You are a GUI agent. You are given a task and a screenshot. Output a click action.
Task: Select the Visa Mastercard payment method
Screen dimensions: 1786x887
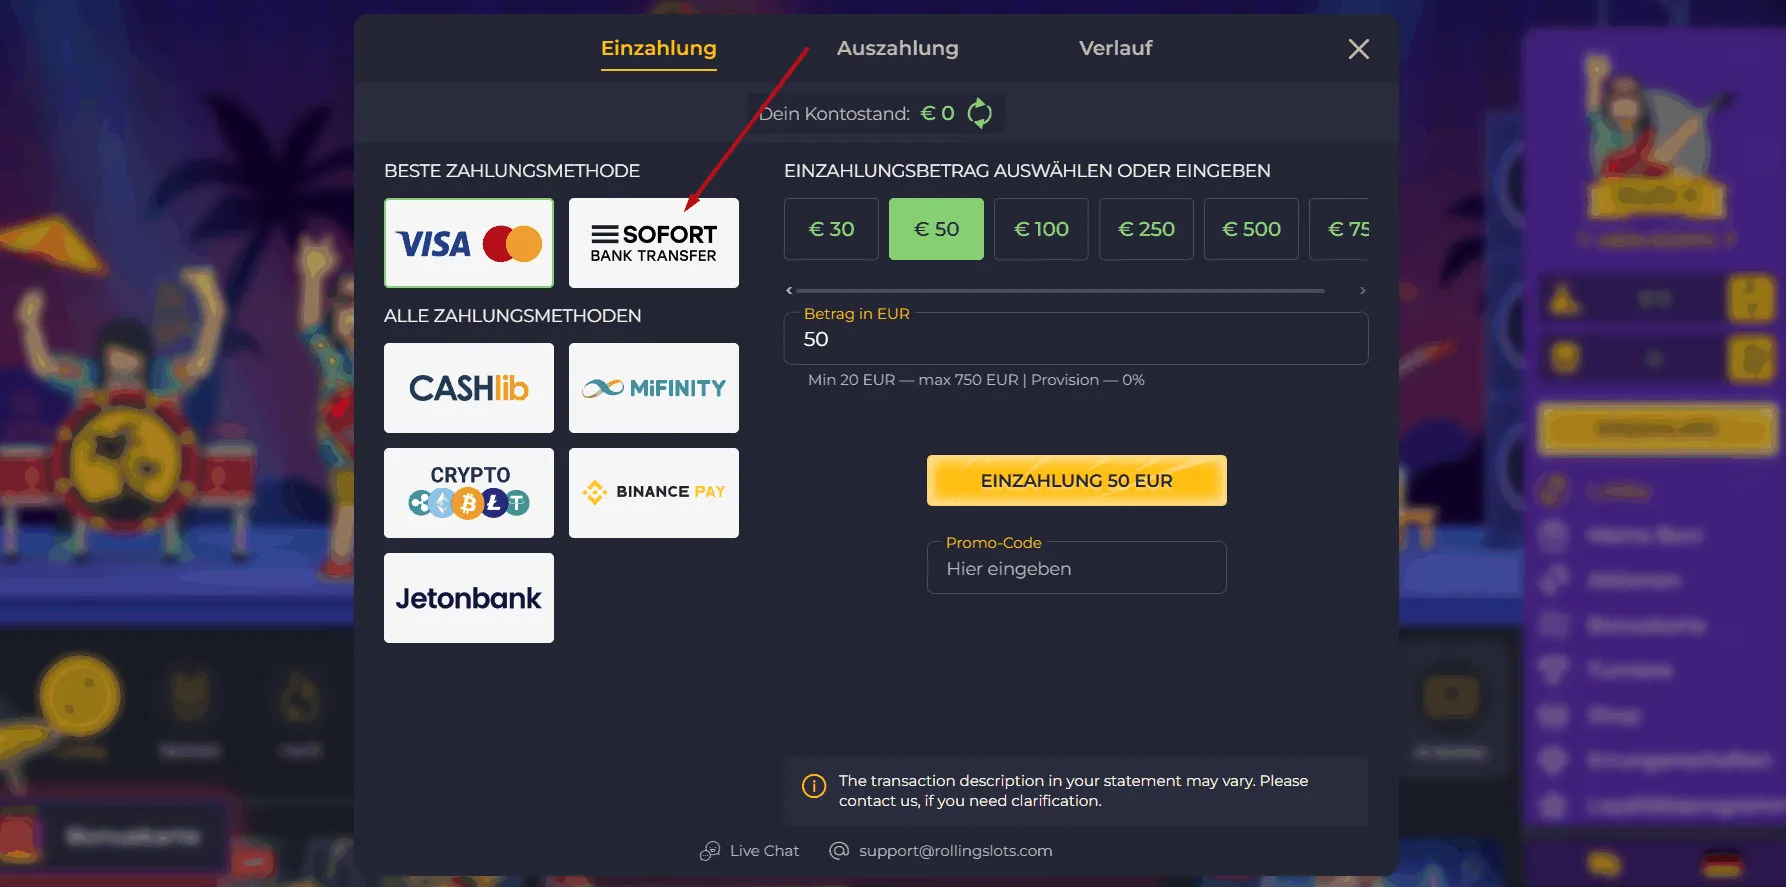[468, 243]
